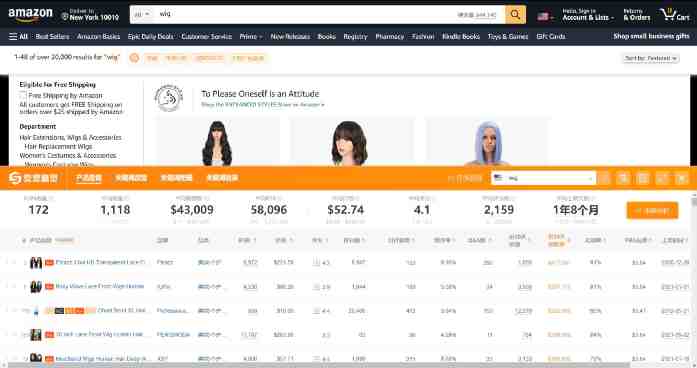Open Best Sellers in navigation bar
The height and width of the screenshot is (368, 697).
(x=52, y=36)
